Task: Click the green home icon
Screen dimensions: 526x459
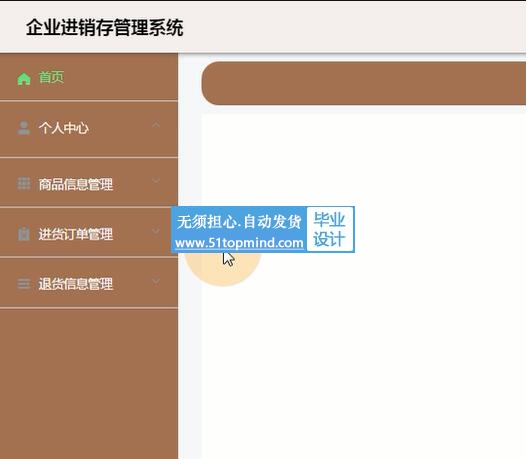Action: click(24, 79)
